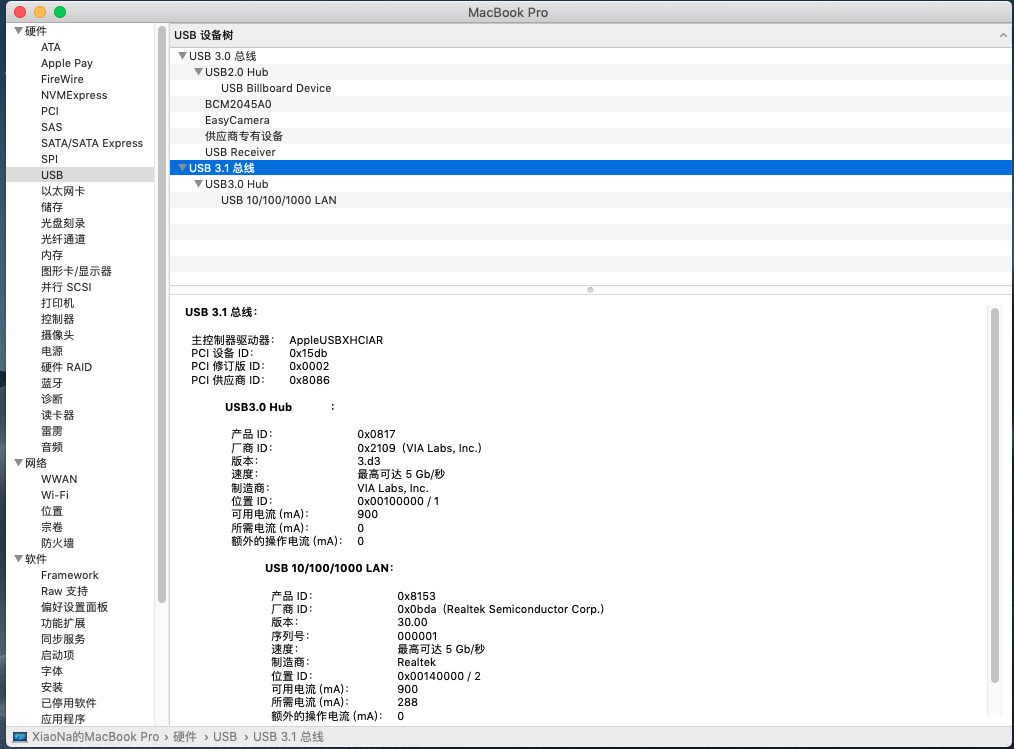Open 偏好设置面板 section
This screenshot has height=749, width=1014.
tap(74, 607)
